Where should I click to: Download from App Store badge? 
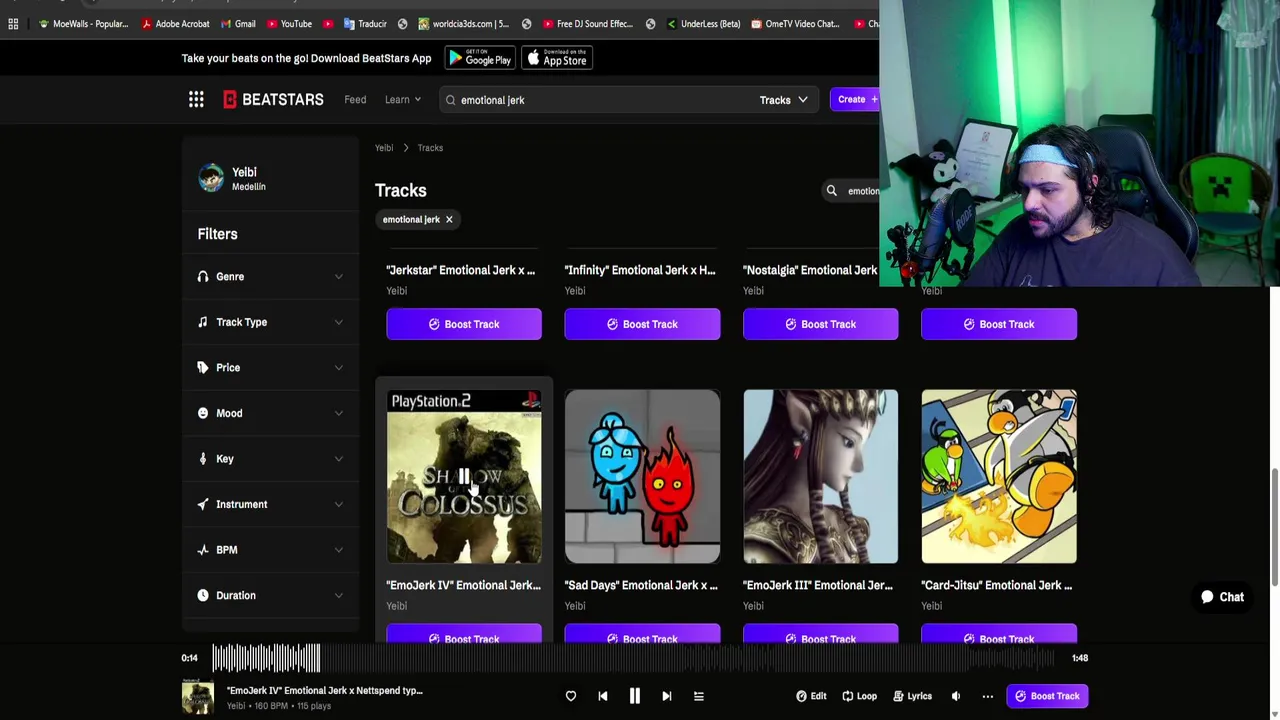coord(557,58)
